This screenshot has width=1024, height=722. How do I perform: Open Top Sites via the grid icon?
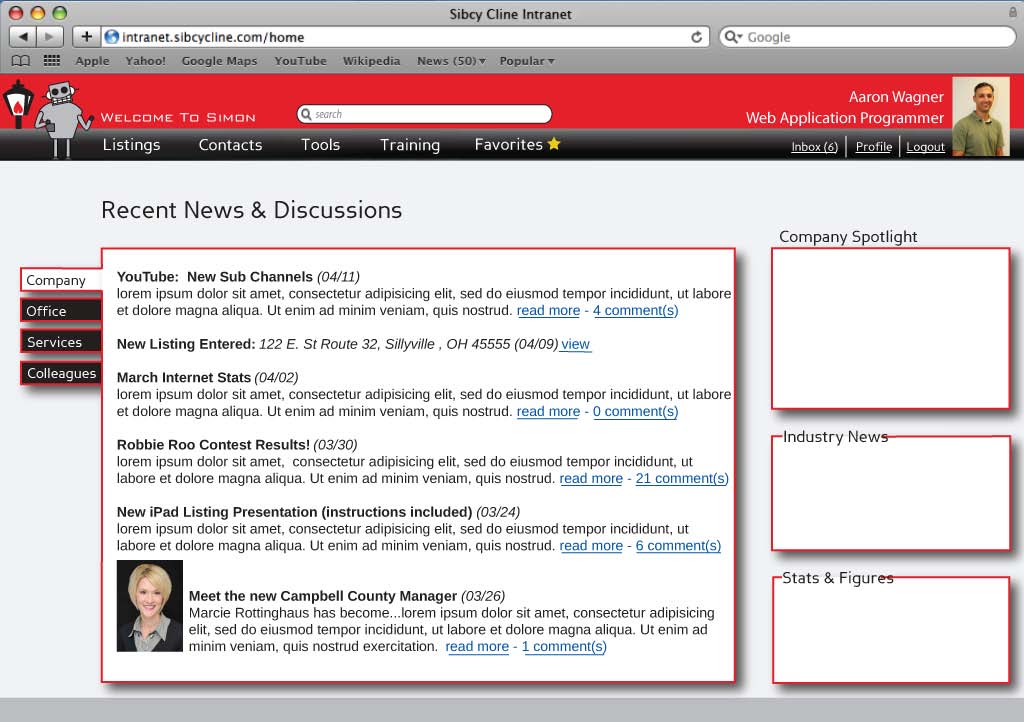pyautogui.click(x=51, y=60)
